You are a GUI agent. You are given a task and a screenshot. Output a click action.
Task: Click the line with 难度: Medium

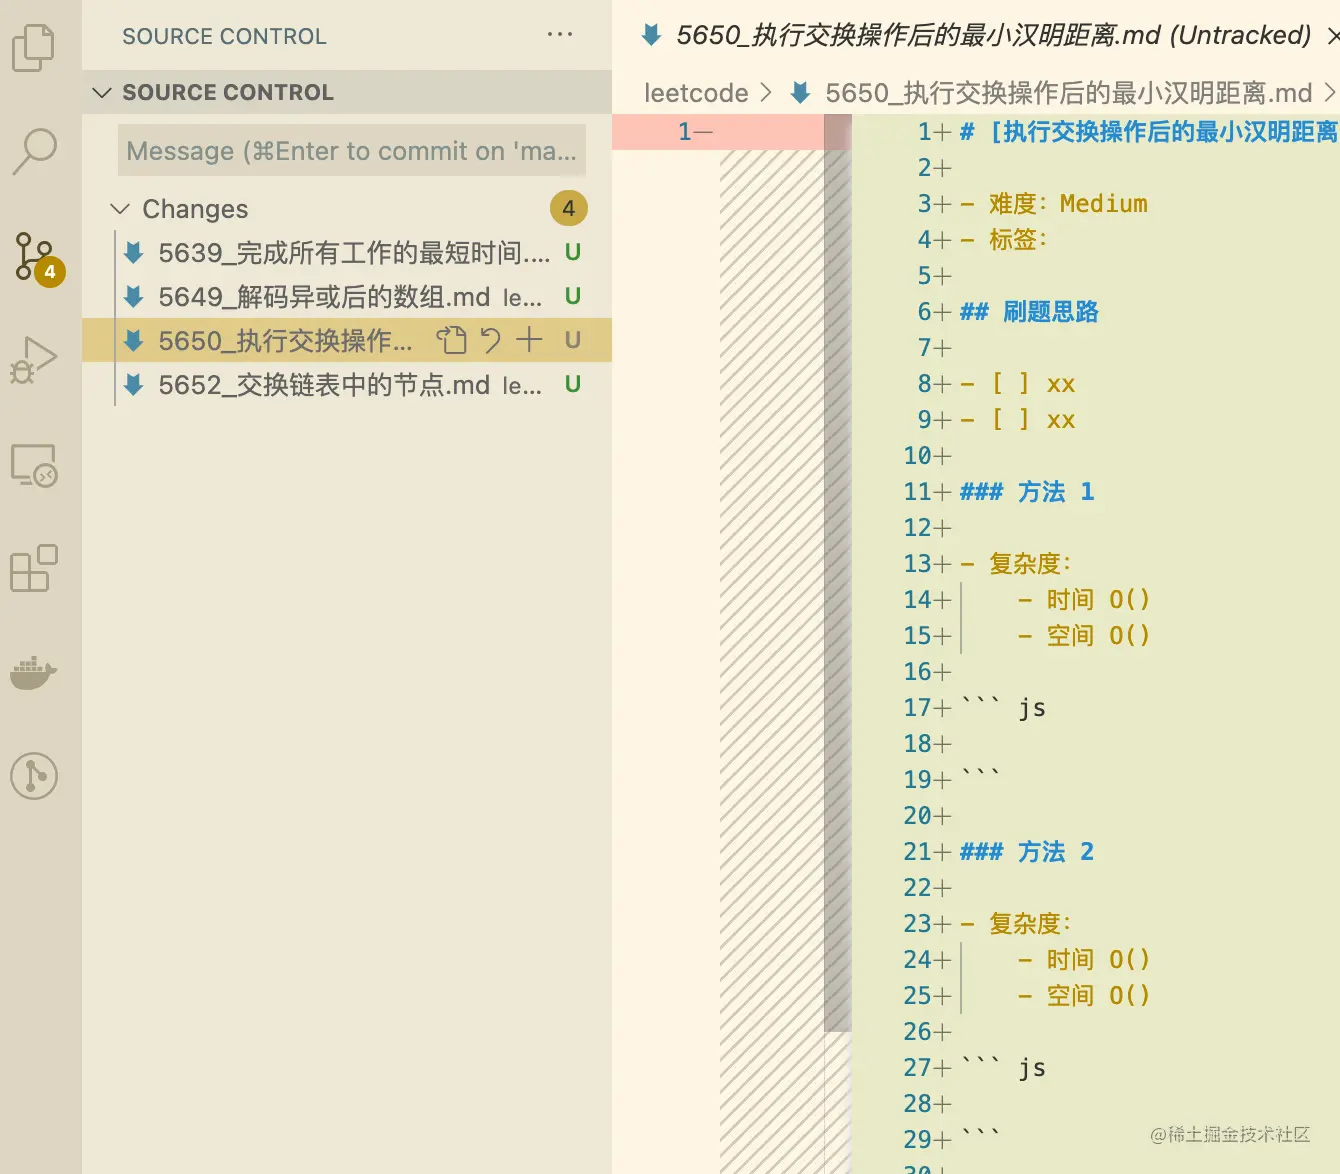[1053, 204]
